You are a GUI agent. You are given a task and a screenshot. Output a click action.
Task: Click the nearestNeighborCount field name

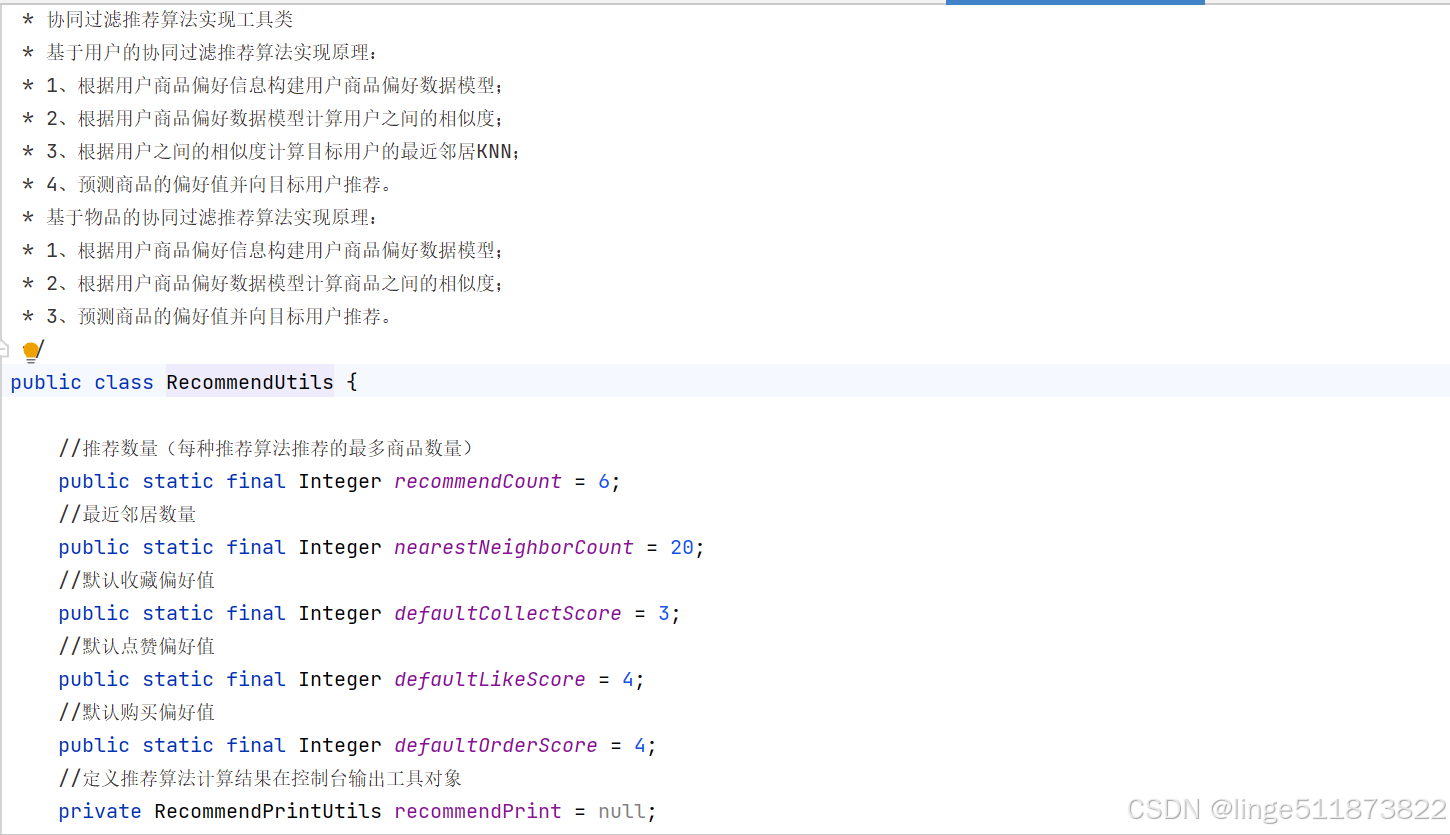(514, 547)
